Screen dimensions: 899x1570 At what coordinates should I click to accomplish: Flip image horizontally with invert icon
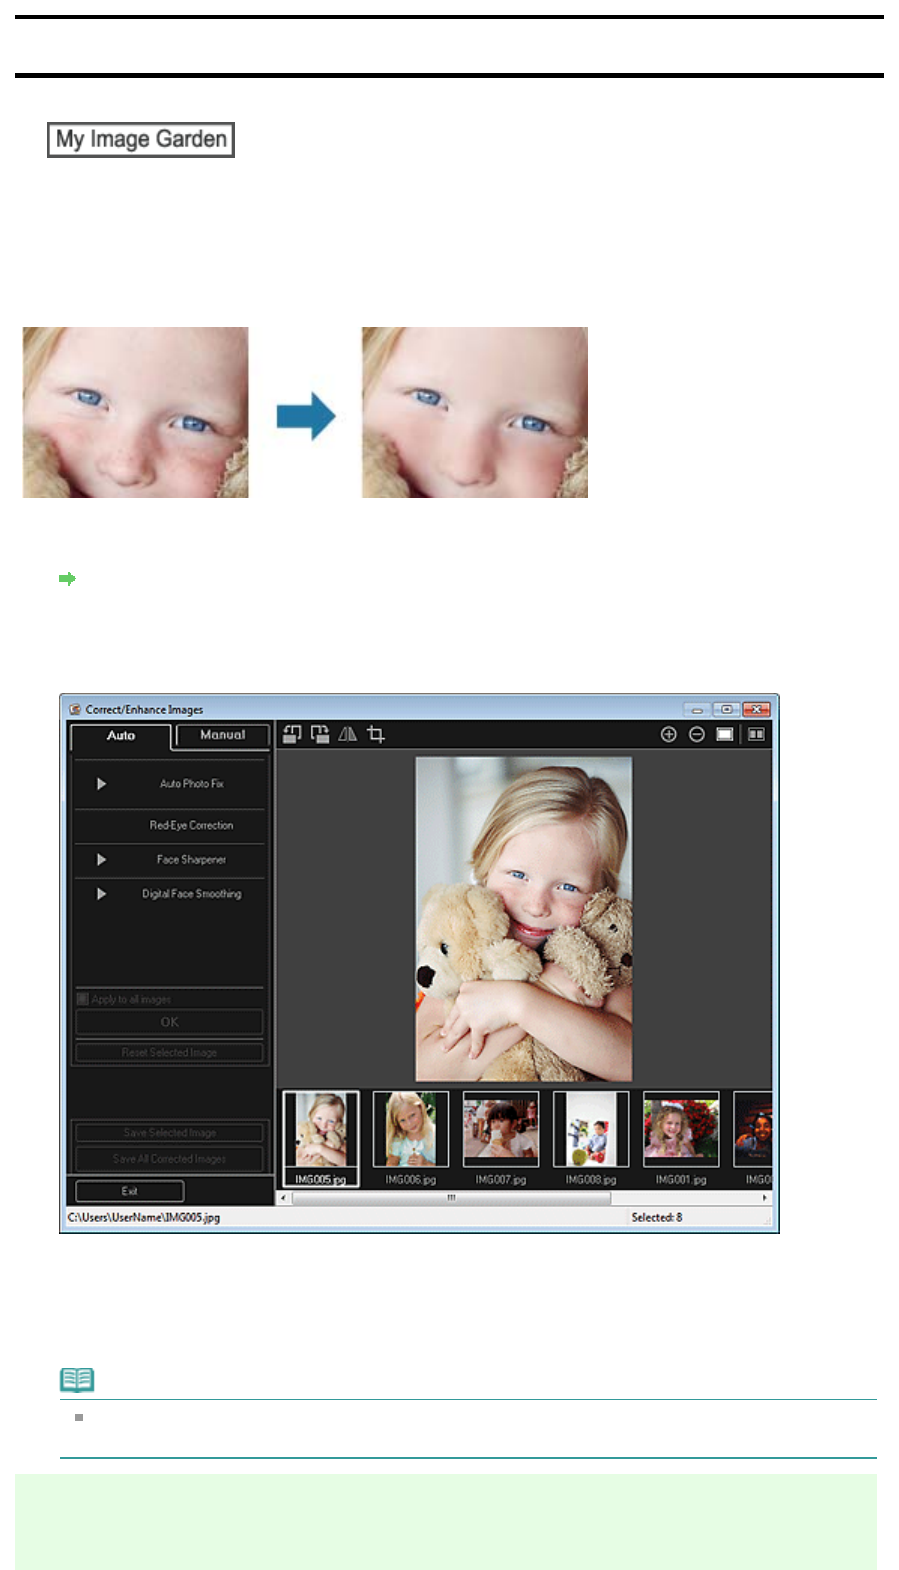pyautogui.click(x=347, y=734)
